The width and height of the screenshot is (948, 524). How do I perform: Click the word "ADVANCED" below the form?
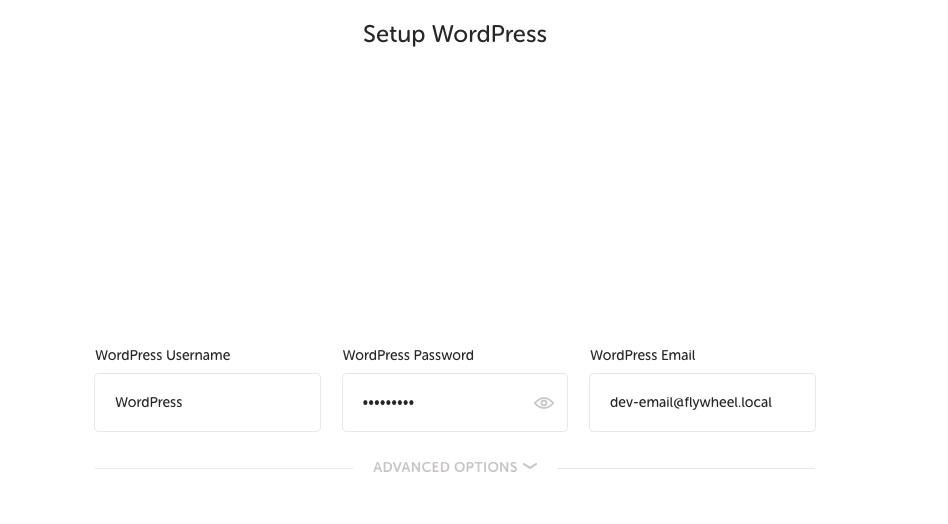click(411, 467)
